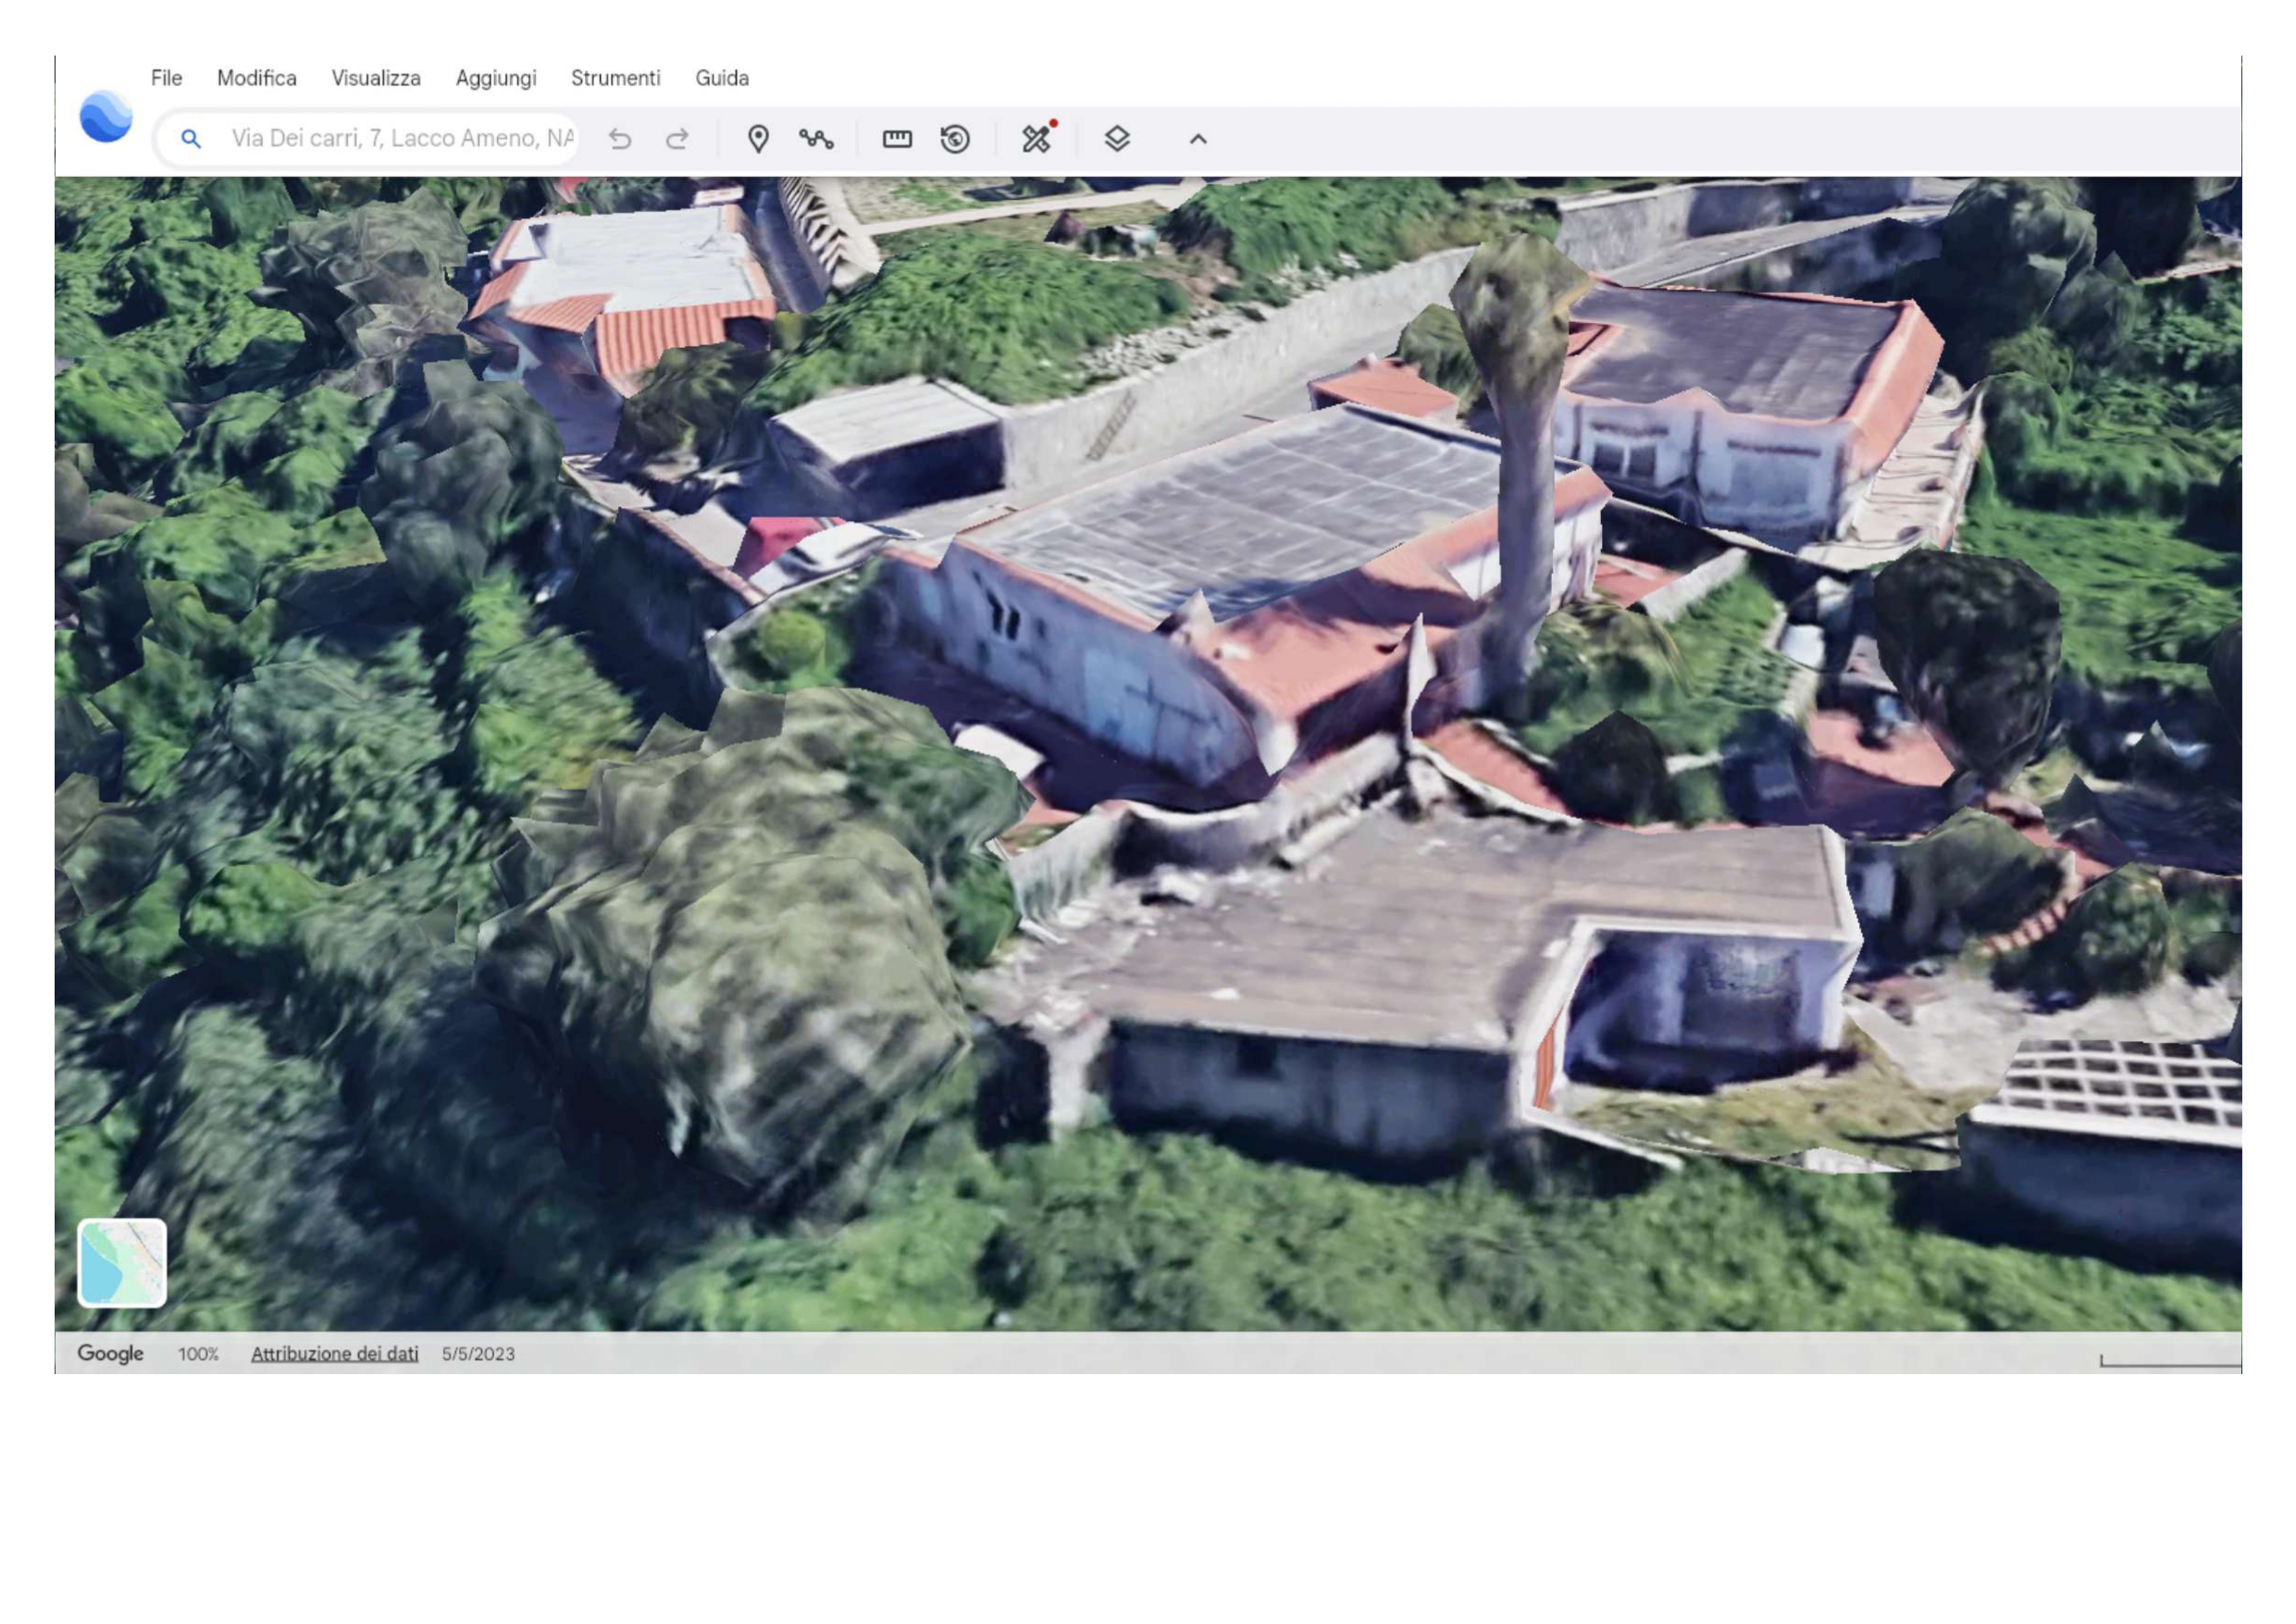Click the search field with Via Dei carri

(x=400, y=139)
